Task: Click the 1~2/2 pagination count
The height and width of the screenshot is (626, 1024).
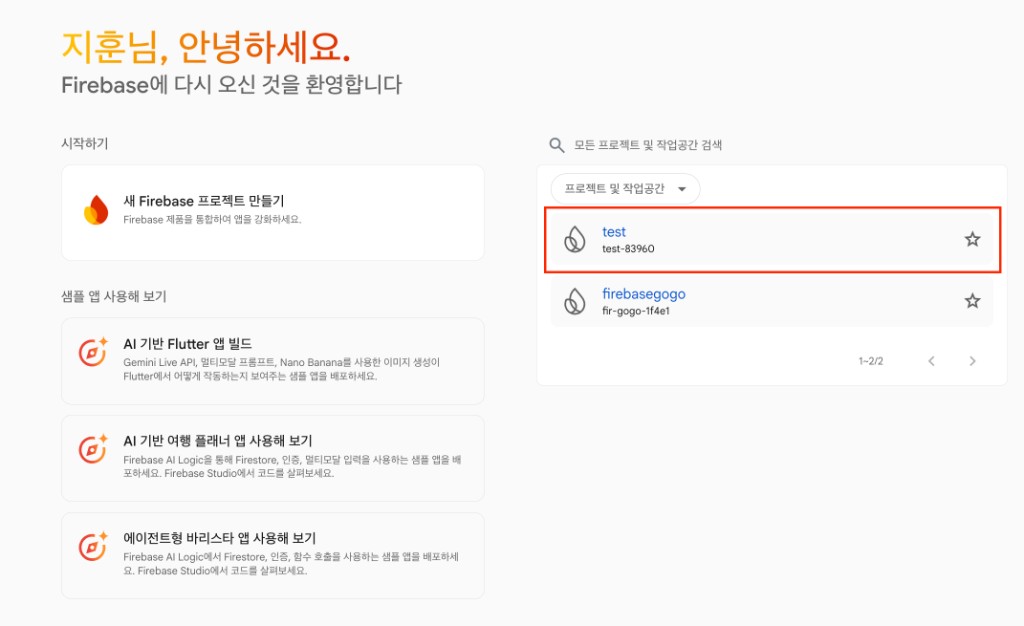Action: [x=871, y=361]
